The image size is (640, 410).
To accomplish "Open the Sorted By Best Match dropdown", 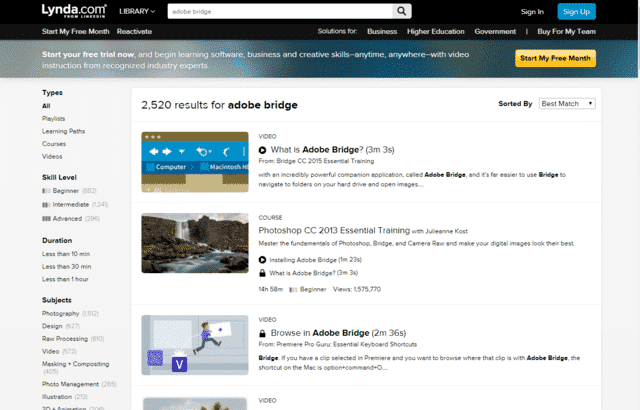I will [x=567, y=104].
